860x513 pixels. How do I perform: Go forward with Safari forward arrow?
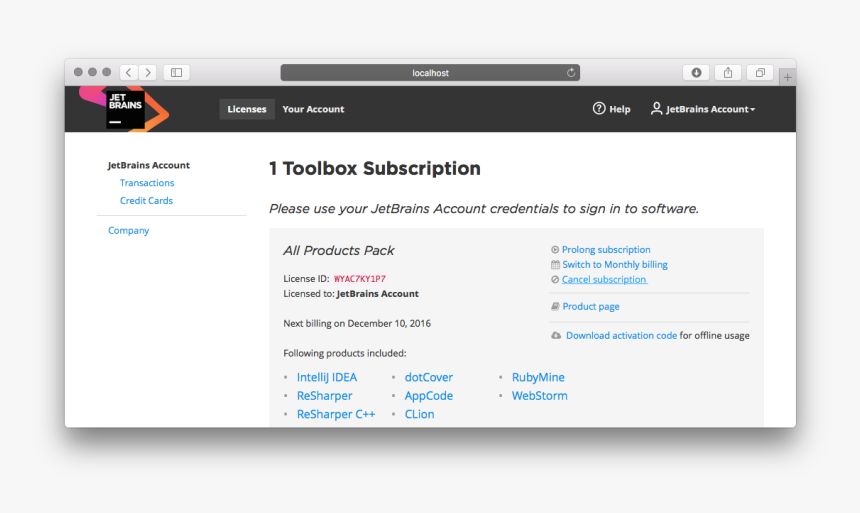(x=148, y=72)
